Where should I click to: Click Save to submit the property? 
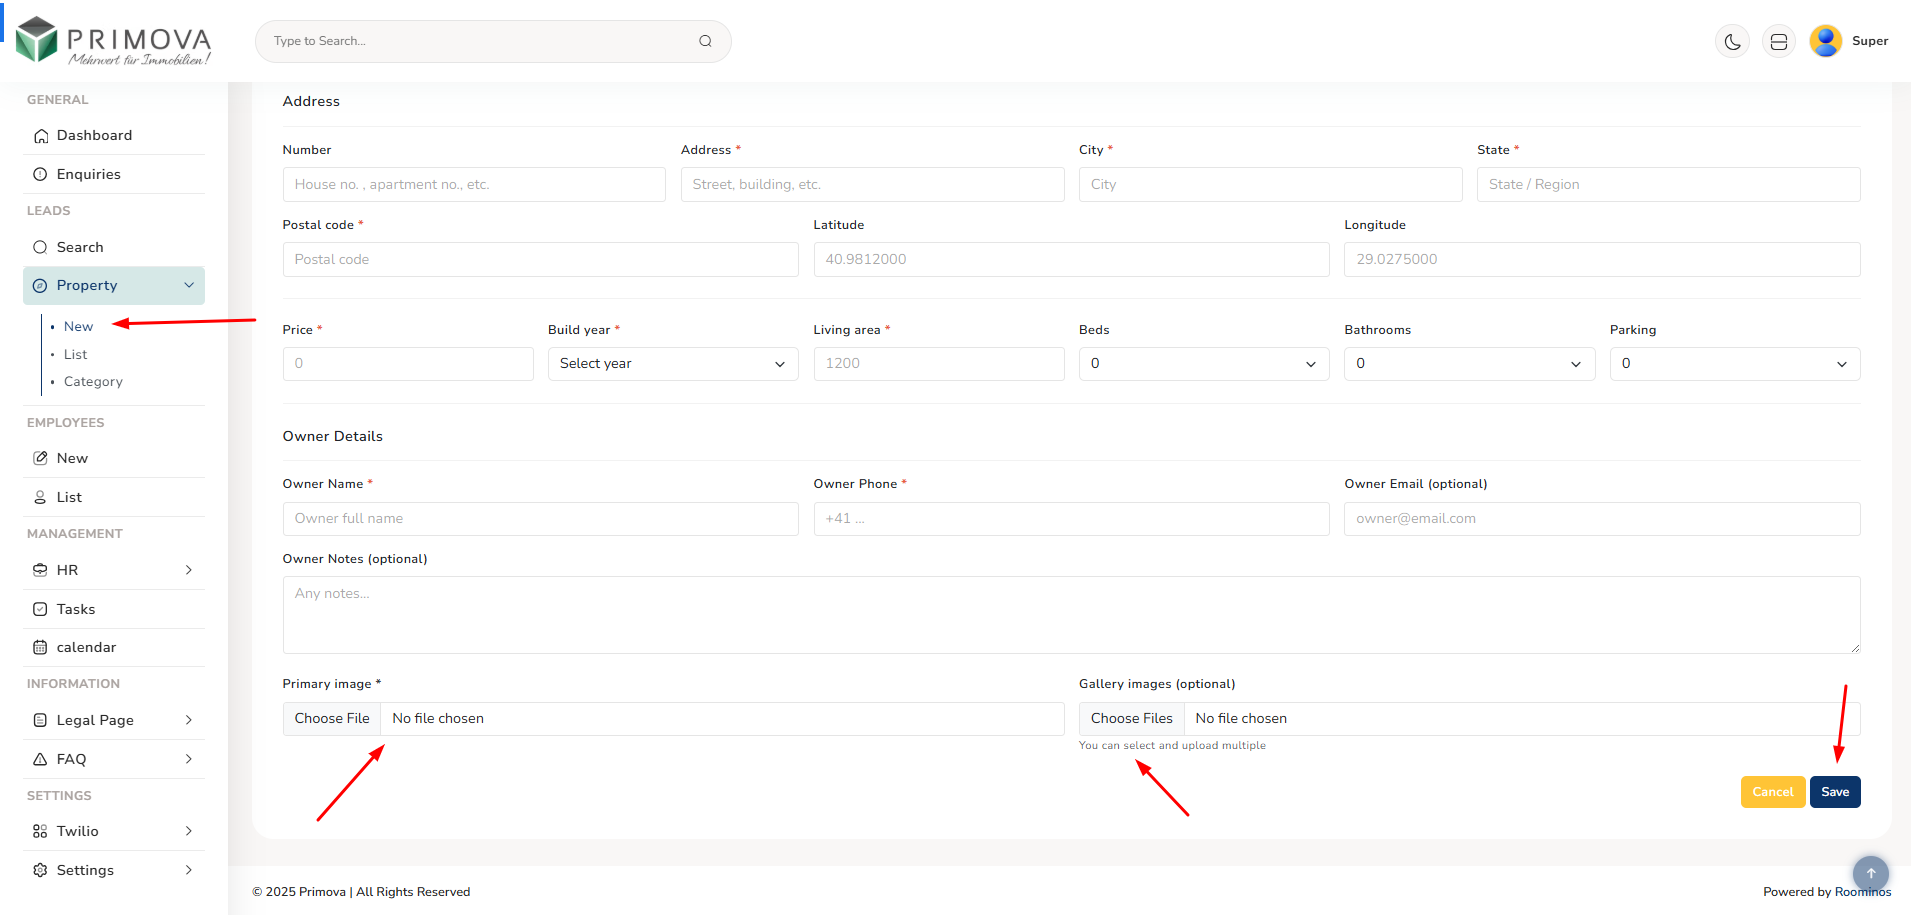click(1834, 792)
